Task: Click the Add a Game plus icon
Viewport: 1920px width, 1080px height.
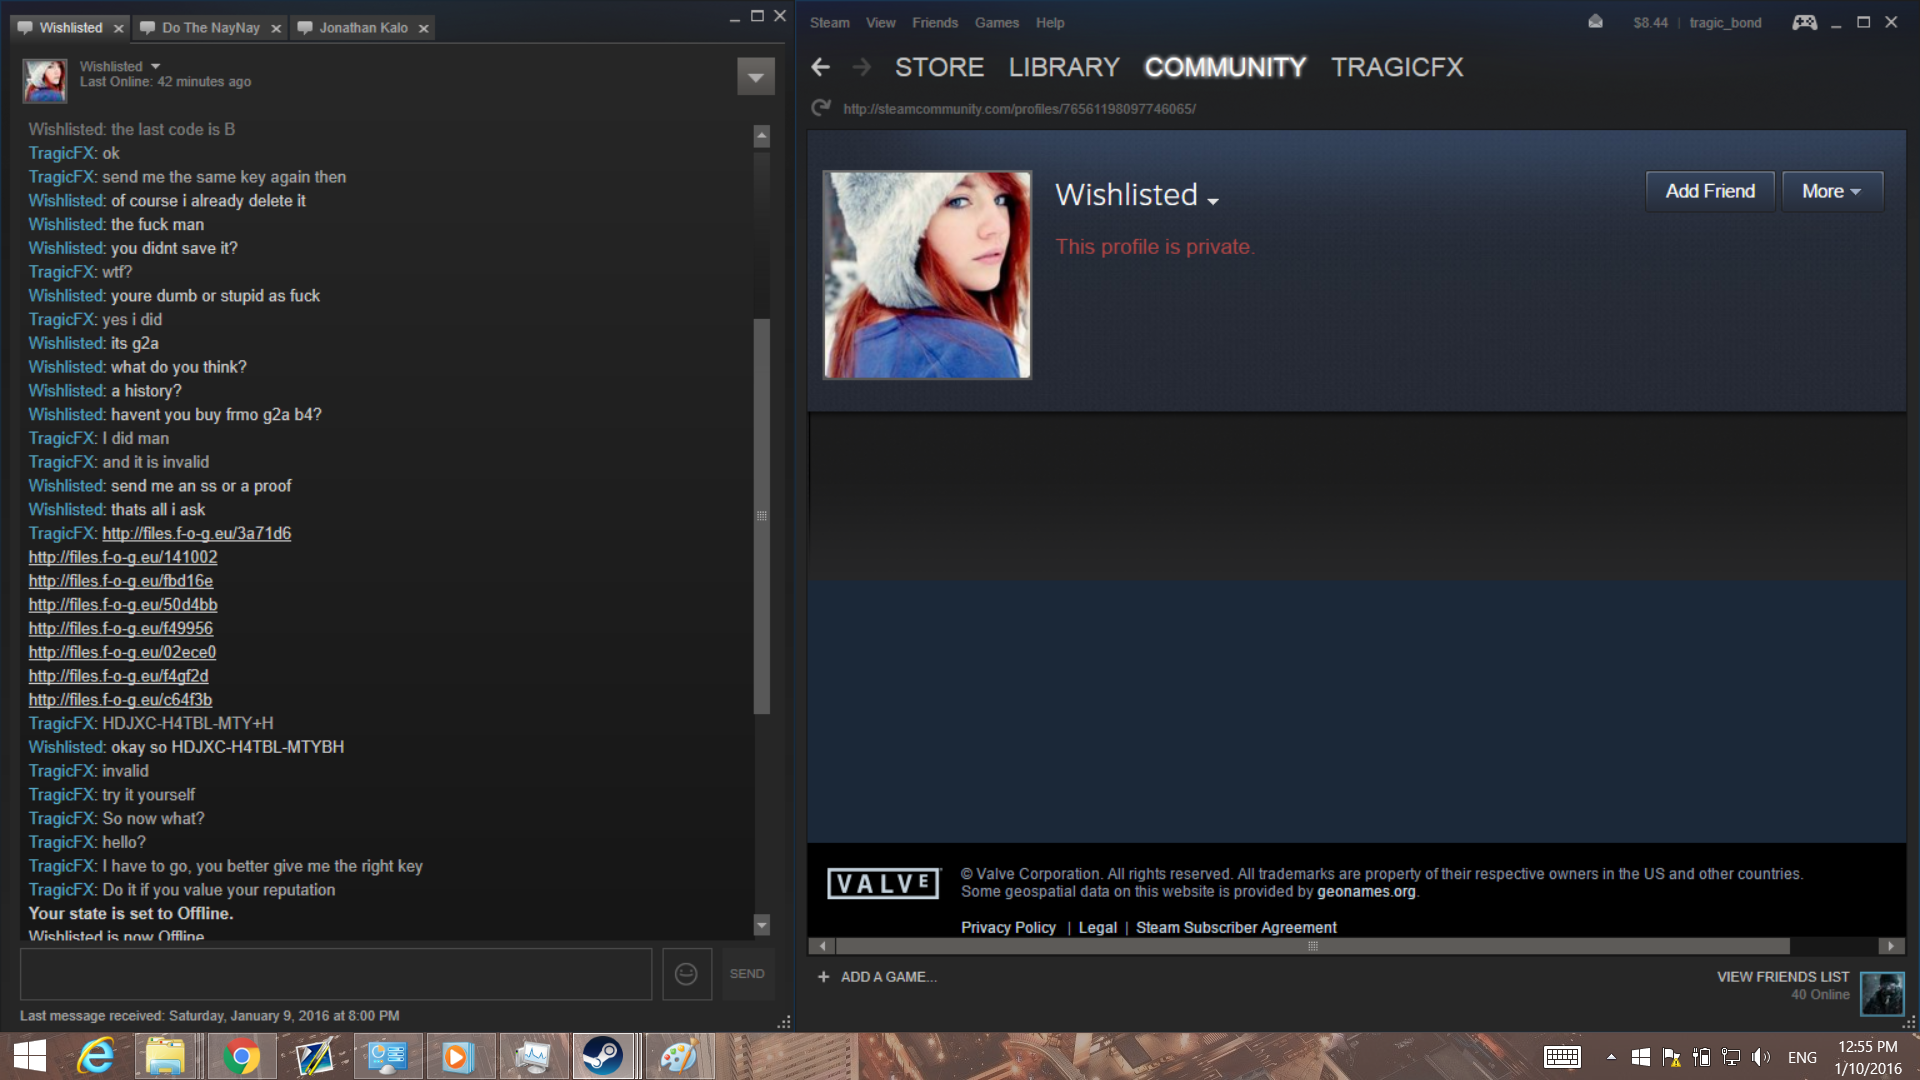Action: click(x=823, y=977)
